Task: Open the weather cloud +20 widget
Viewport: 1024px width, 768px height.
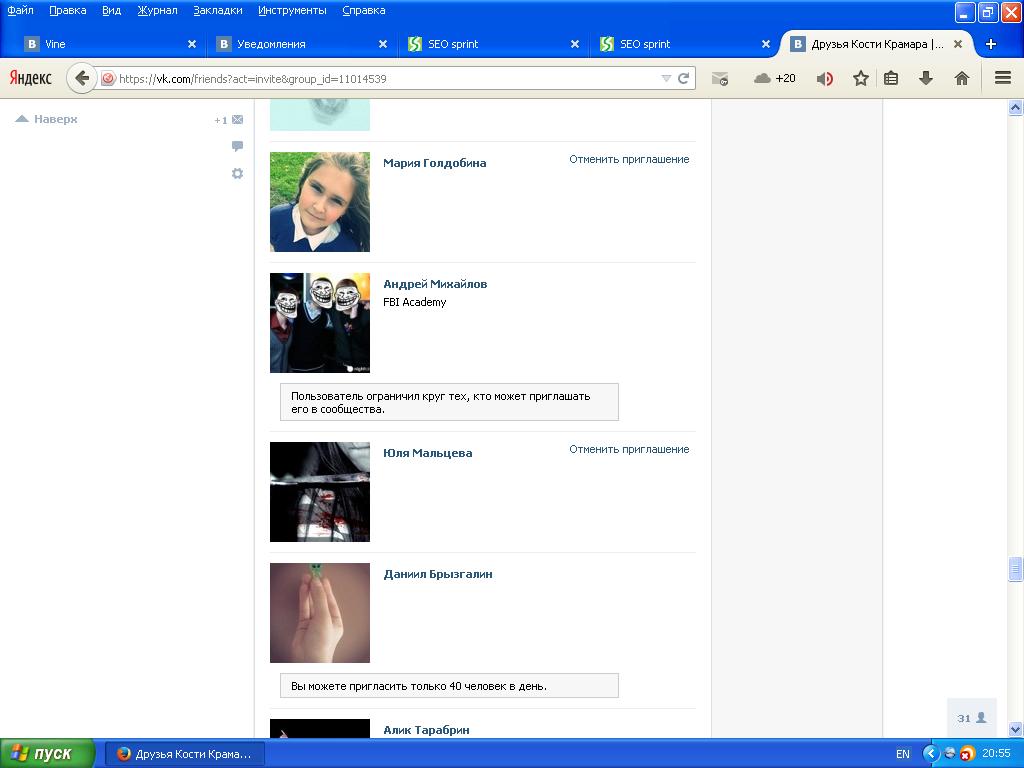Action: [x=775, y=78]
